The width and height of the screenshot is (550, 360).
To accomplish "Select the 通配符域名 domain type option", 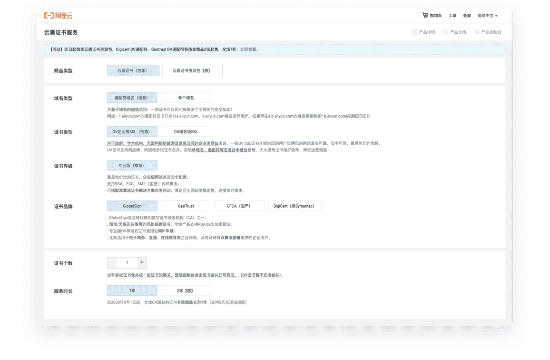I will 132,98.
